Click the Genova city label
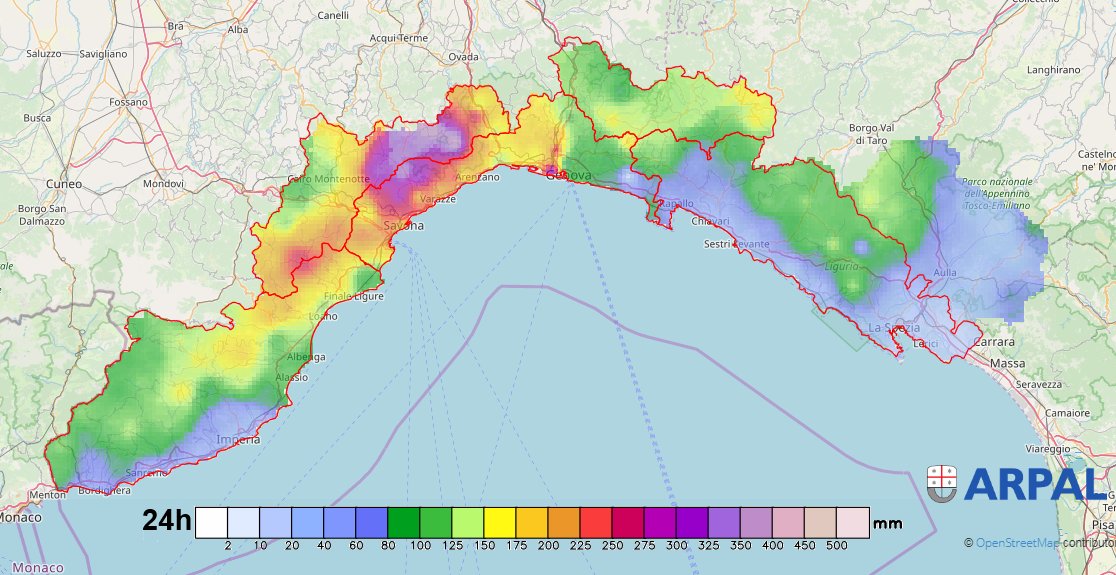1116x575 pixels. point(568,175)
